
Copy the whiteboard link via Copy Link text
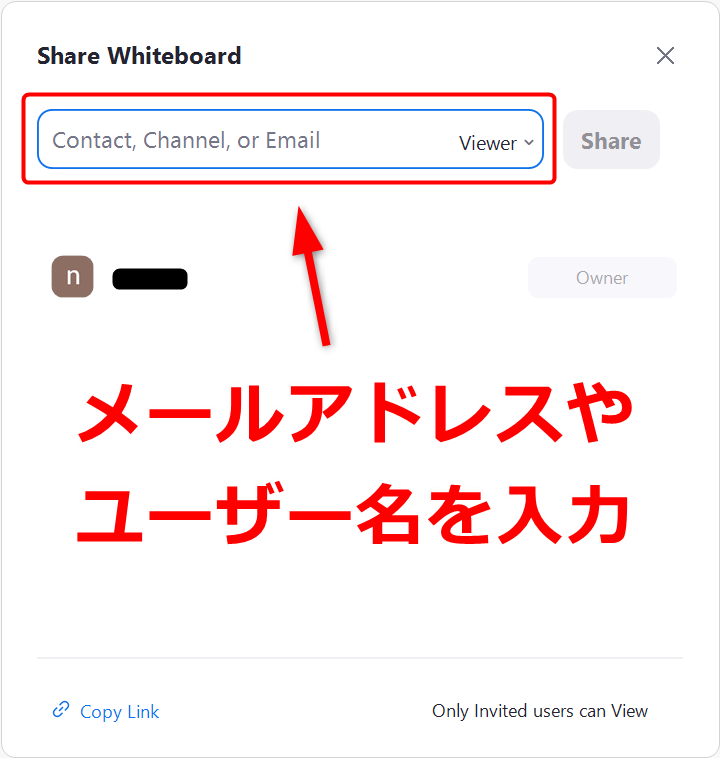(x=119, y=712)
